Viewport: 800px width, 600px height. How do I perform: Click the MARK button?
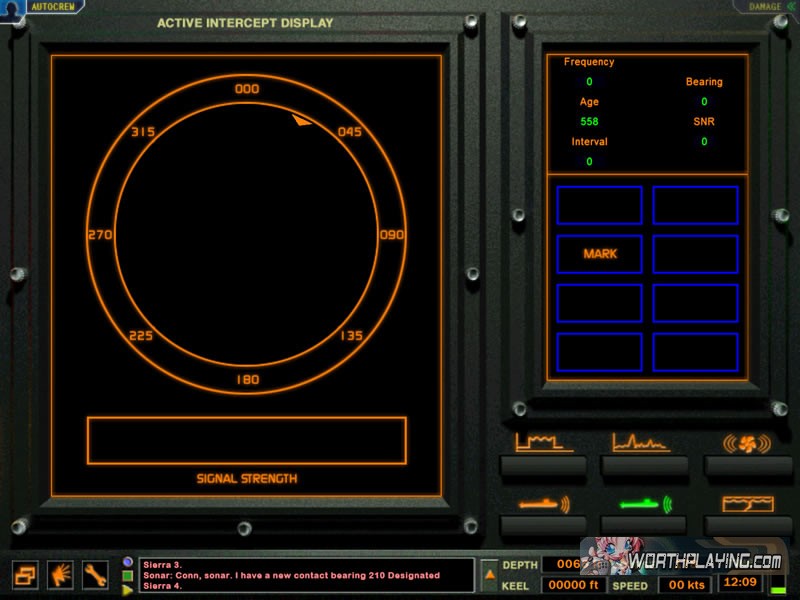point(599,254)
